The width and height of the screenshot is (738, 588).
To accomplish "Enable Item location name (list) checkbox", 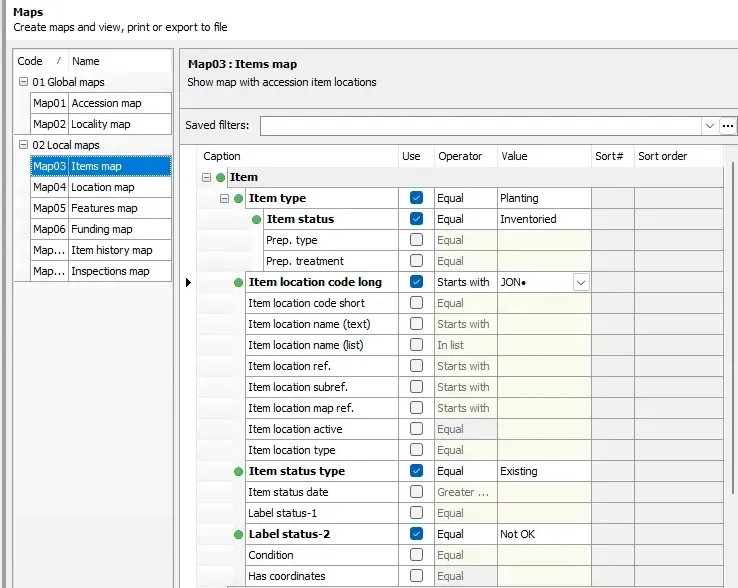I will (416, 345).
